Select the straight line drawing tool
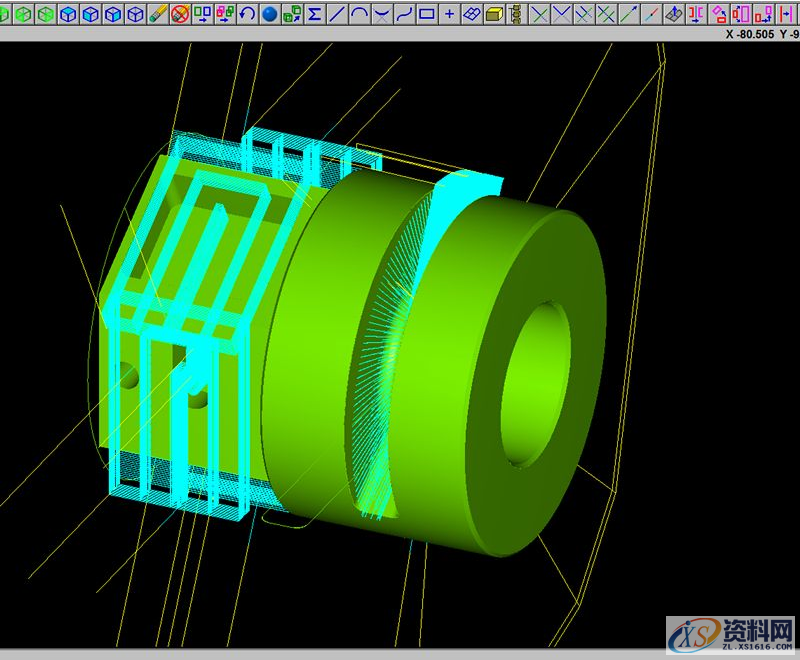 pyautogui.click(x=337, y=14)
